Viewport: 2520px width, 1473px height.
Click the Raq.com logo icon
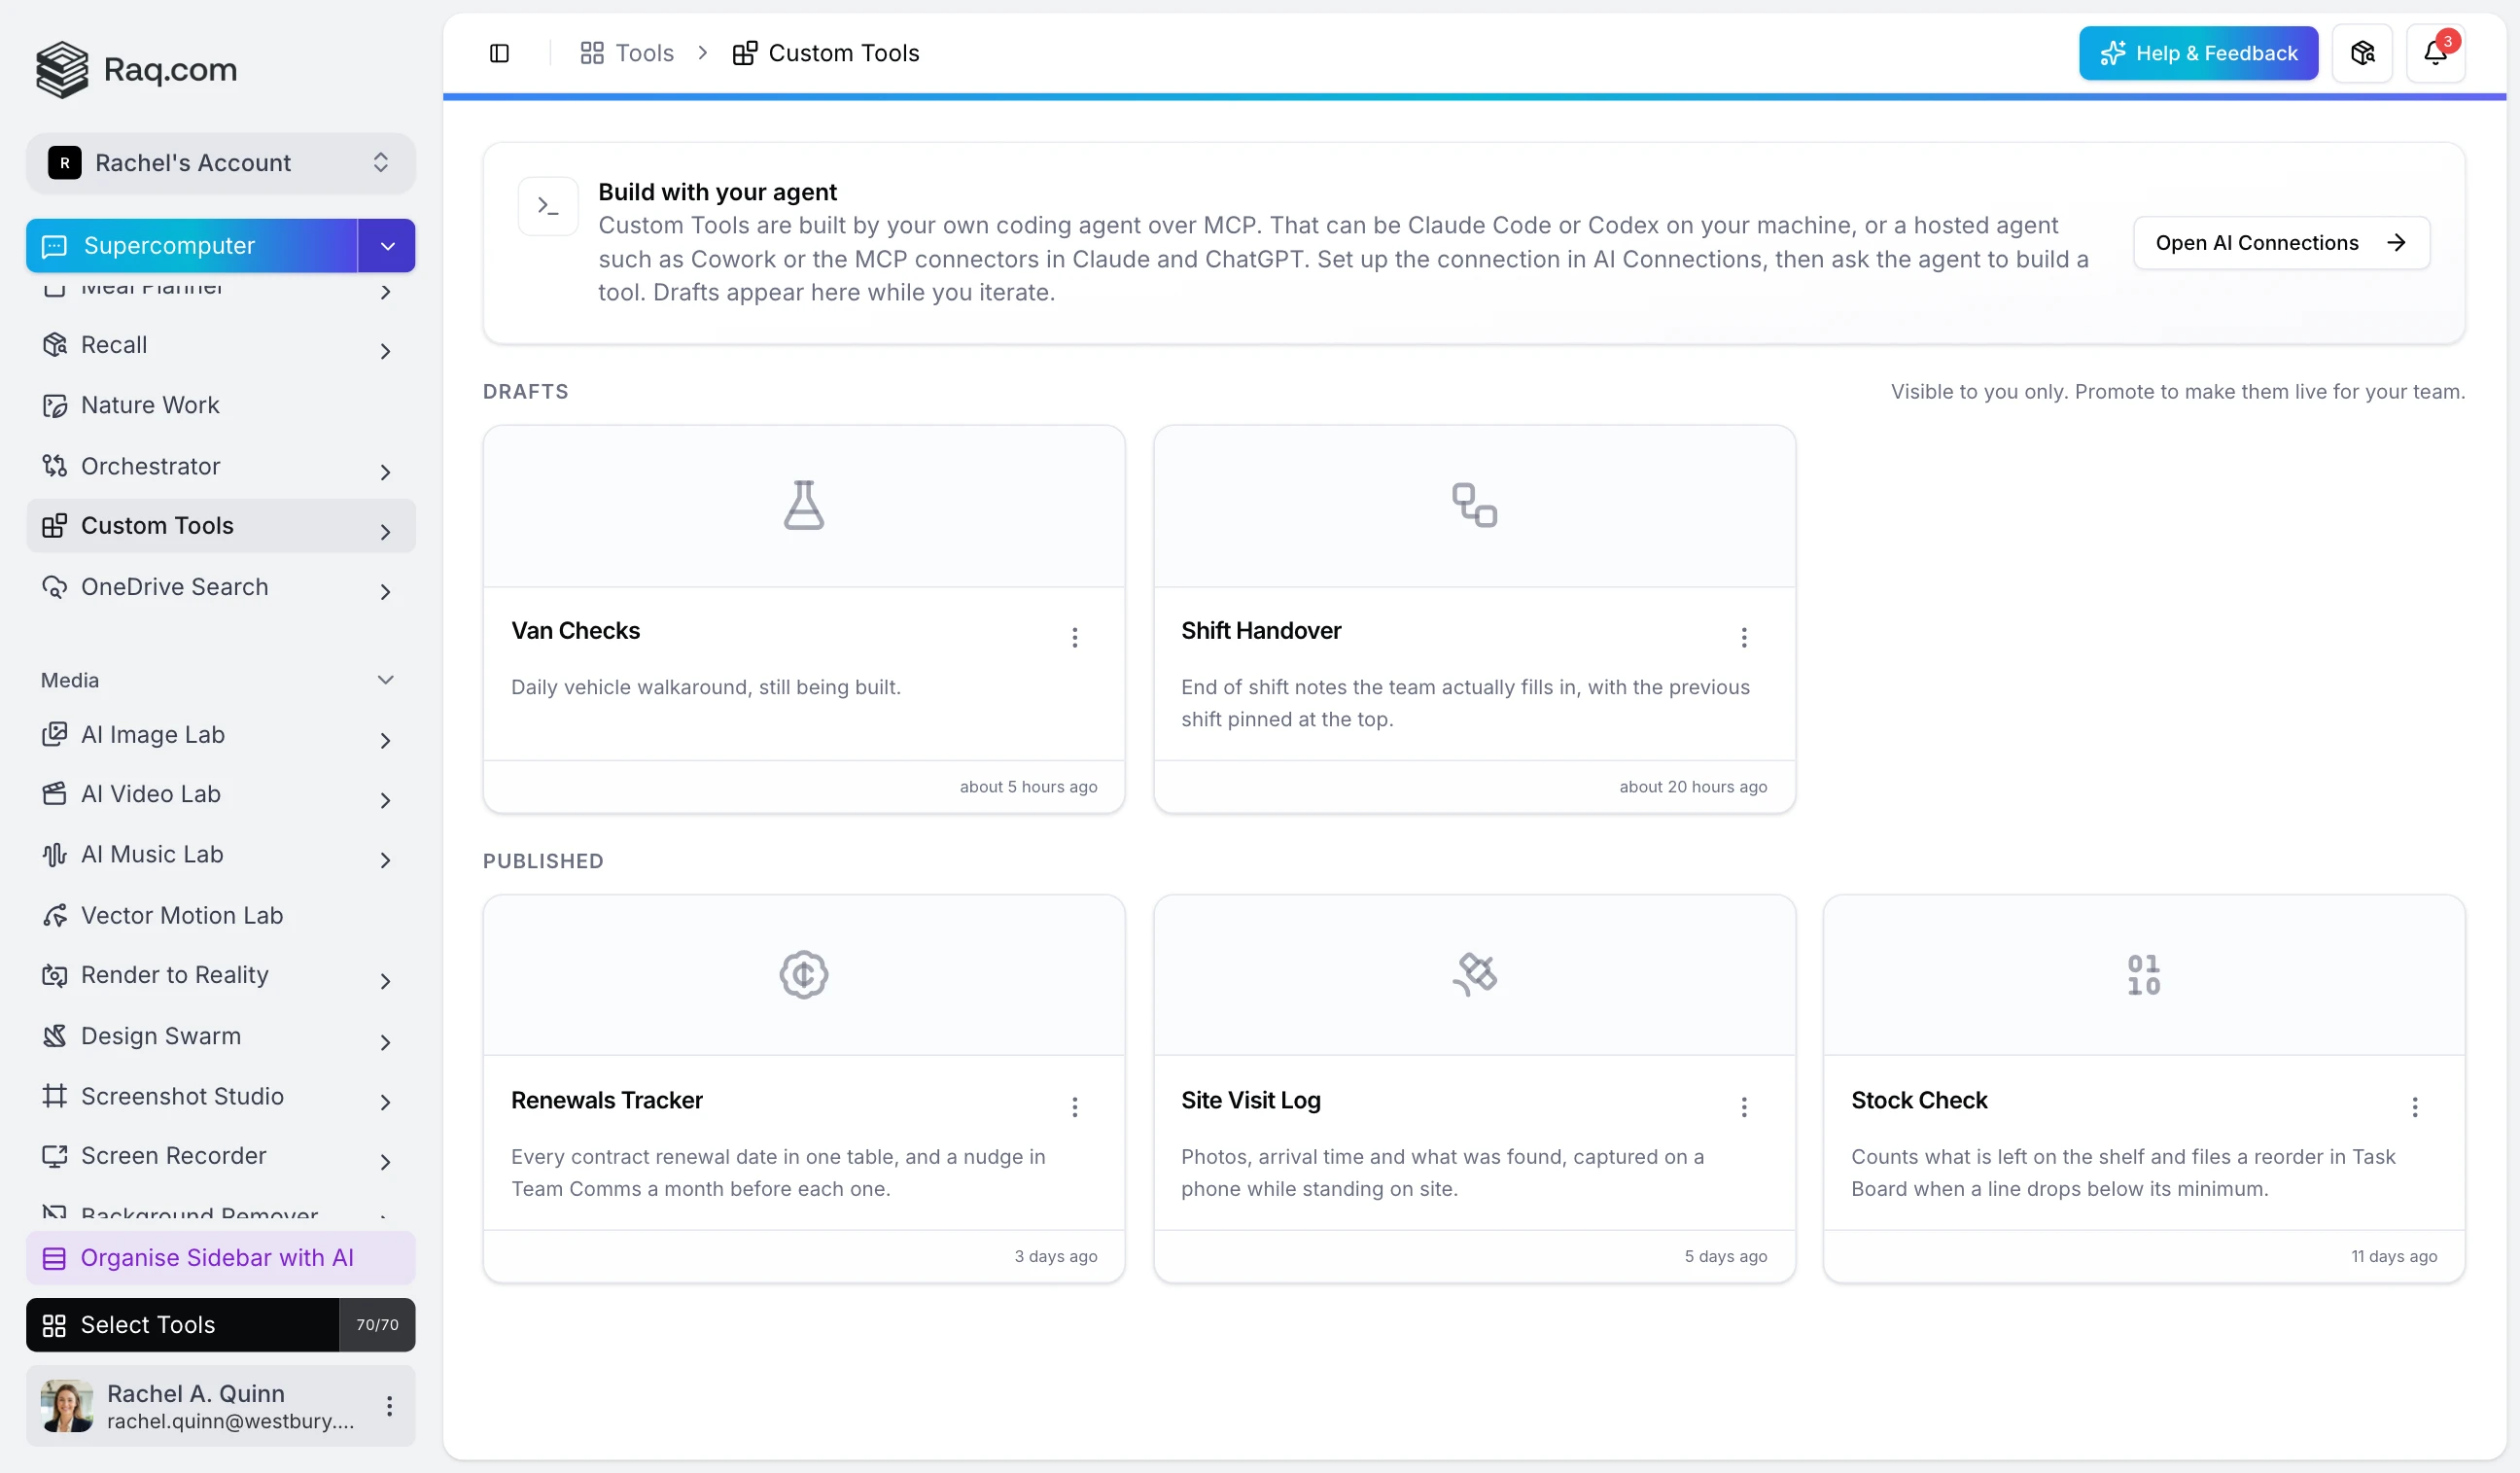point(62,69)
